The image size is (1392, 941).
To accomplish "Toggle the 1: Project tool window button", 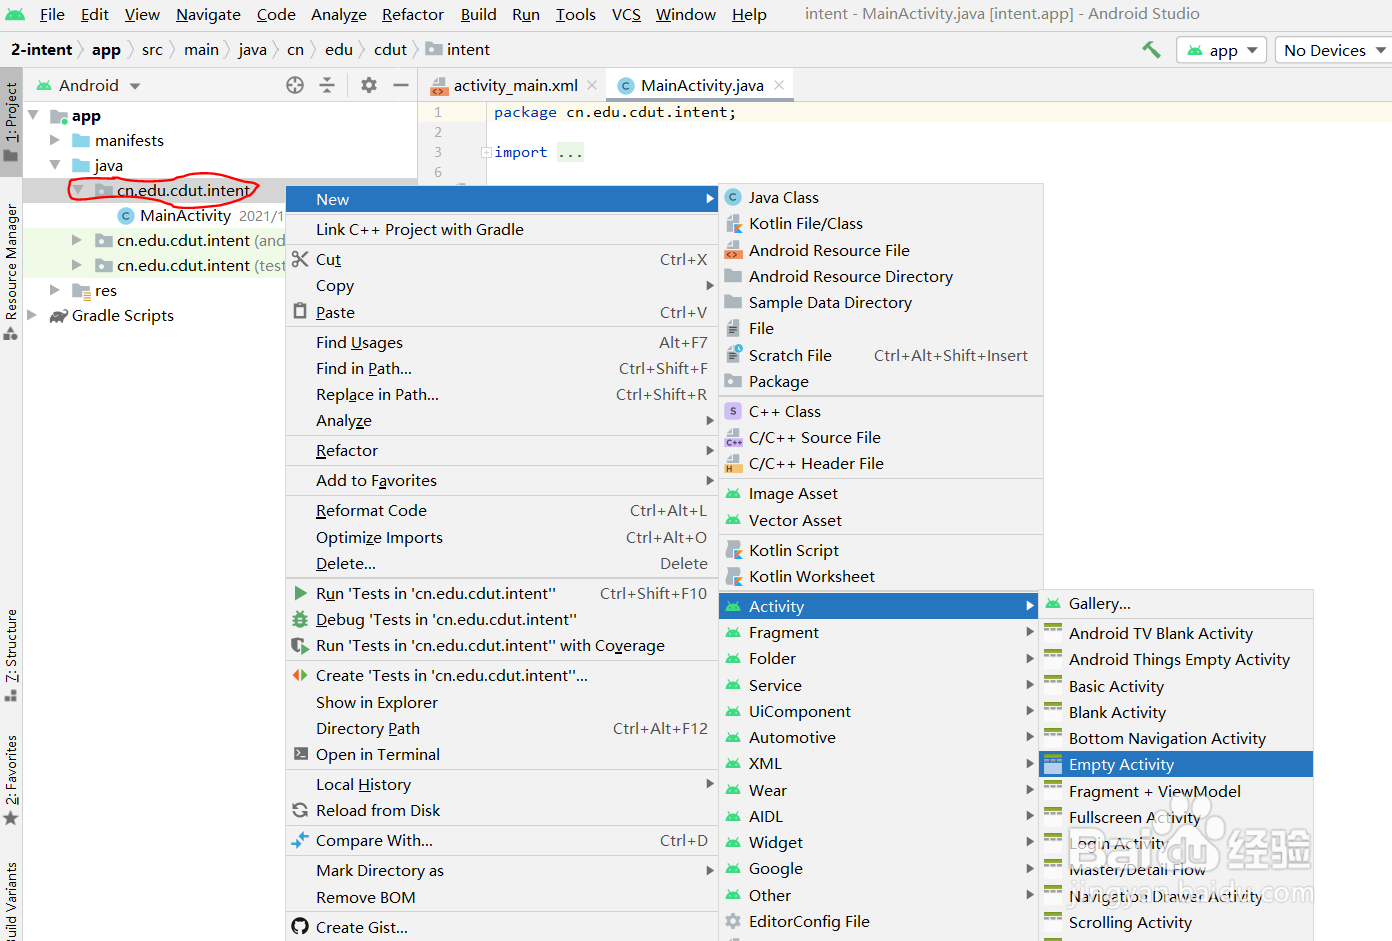I will coord(11,120).
